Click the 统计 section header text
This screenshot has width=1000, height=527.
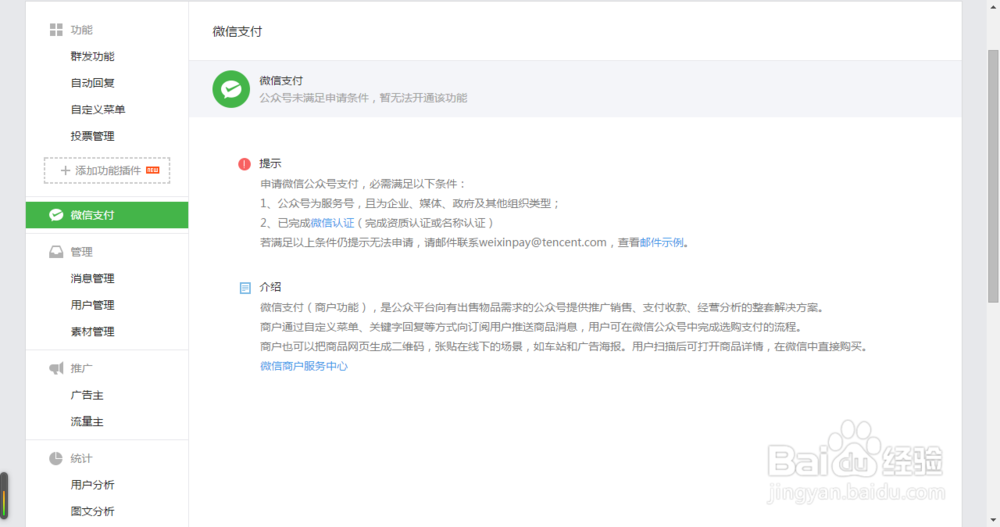tap(82, 458)
